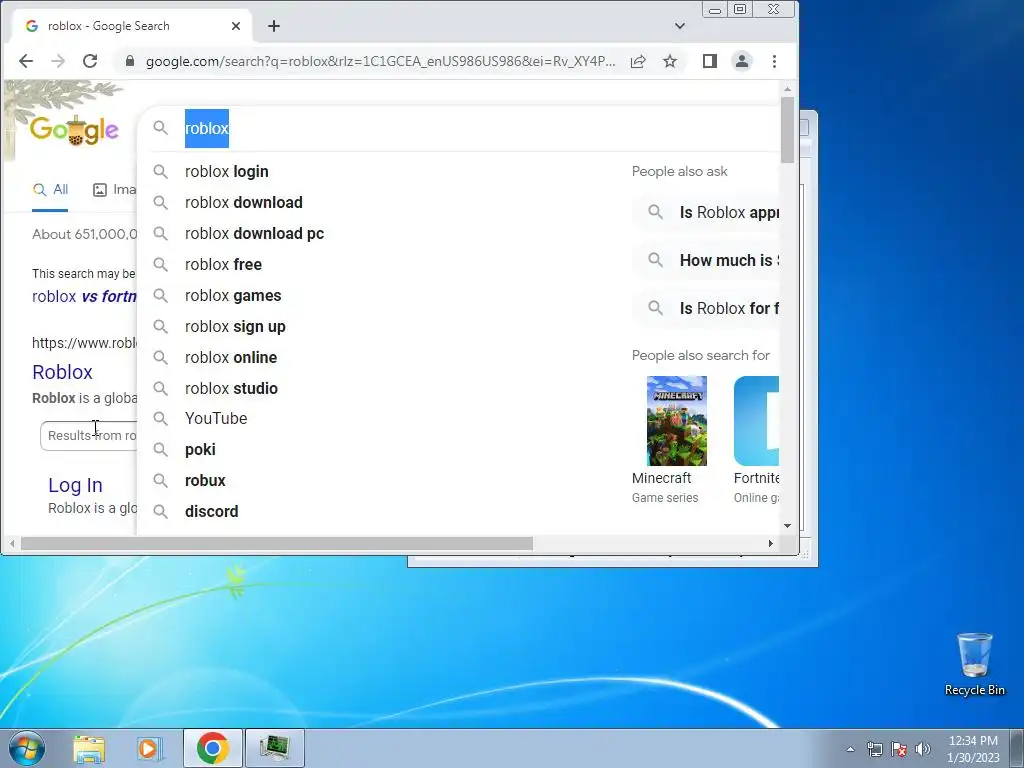Go back using Chrome's back arrow
Screen dimensions: 1024x768
[x=25, y=61]
